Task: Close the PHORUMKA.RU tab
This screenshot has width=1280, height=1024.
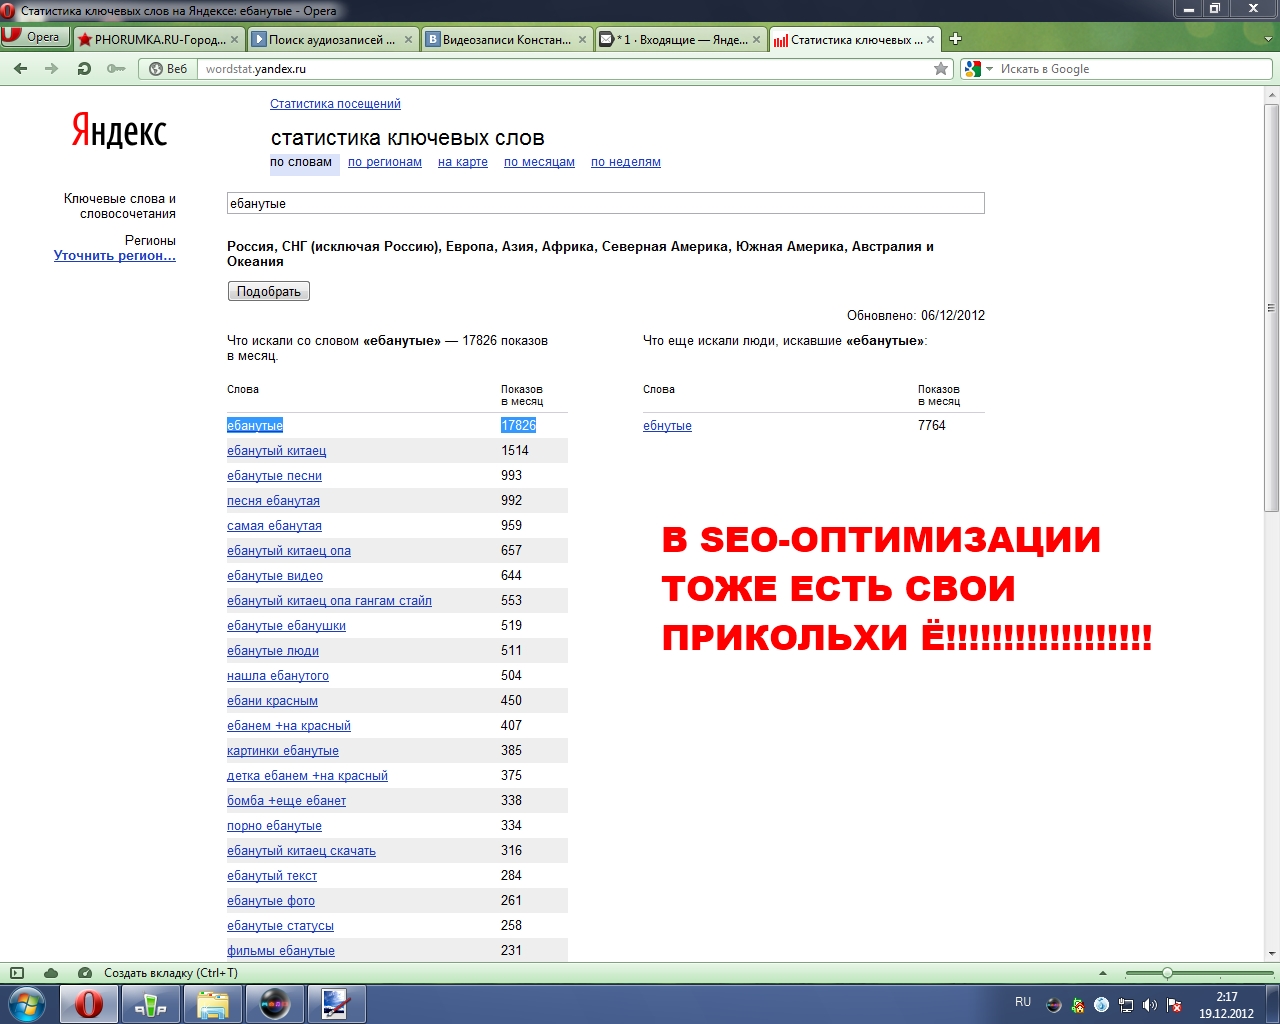Action: tap(235, 40)
